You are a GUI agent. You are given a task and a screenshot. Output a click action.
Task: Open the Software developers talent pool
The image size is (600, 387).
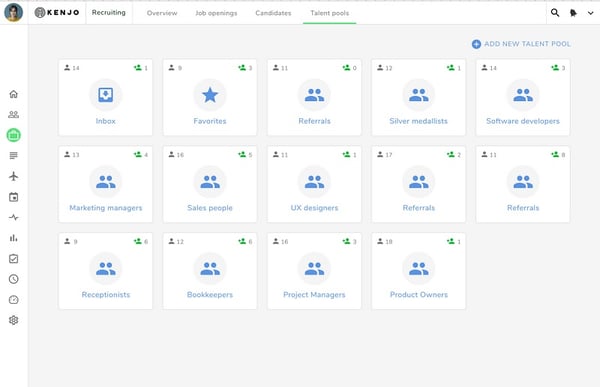pos(523,97)
